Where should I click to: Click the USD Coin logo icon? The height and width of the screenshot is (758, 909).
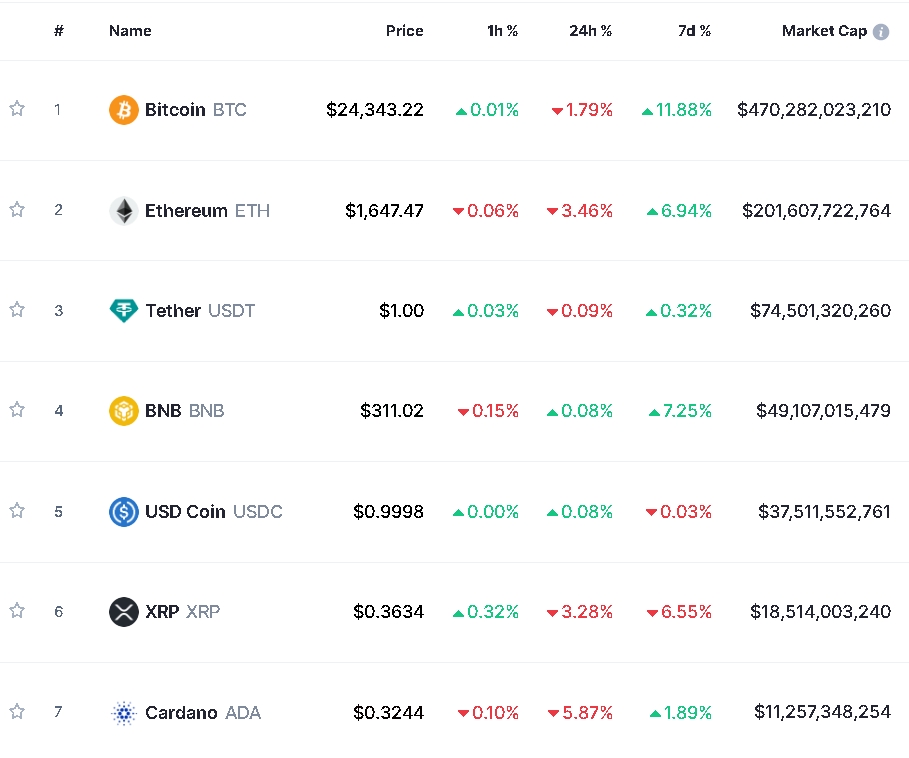[124, 512]
